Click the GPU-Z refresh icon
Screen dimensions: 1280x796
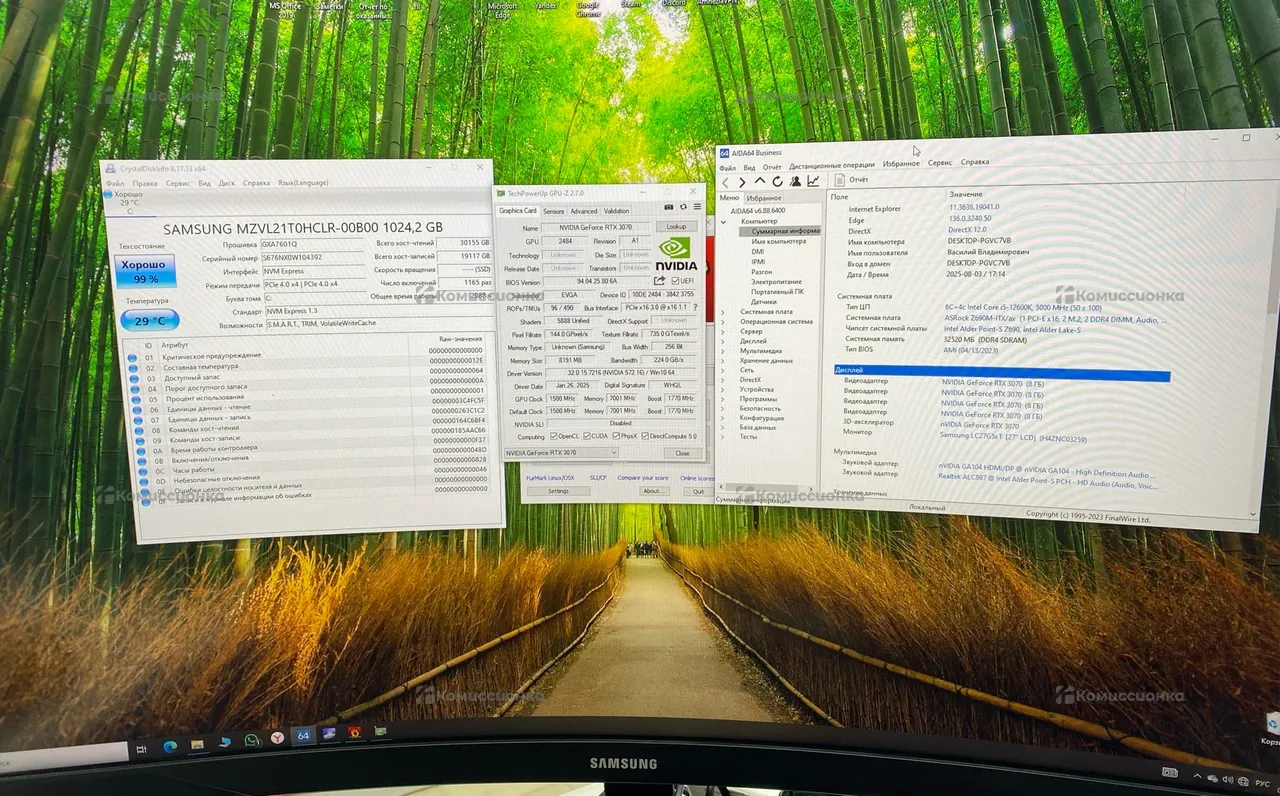click(683, 207)
